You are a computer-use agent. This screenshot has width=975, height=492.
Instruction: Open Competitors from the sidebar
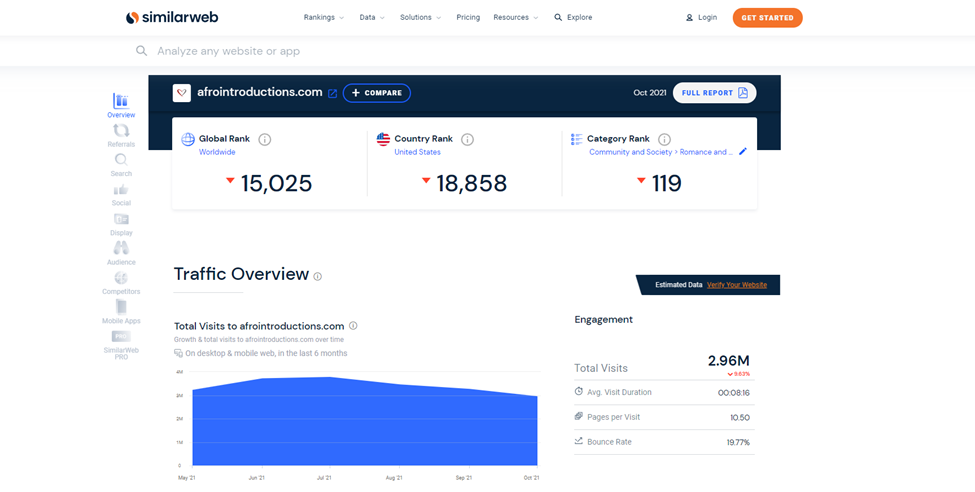coord(121,281)
